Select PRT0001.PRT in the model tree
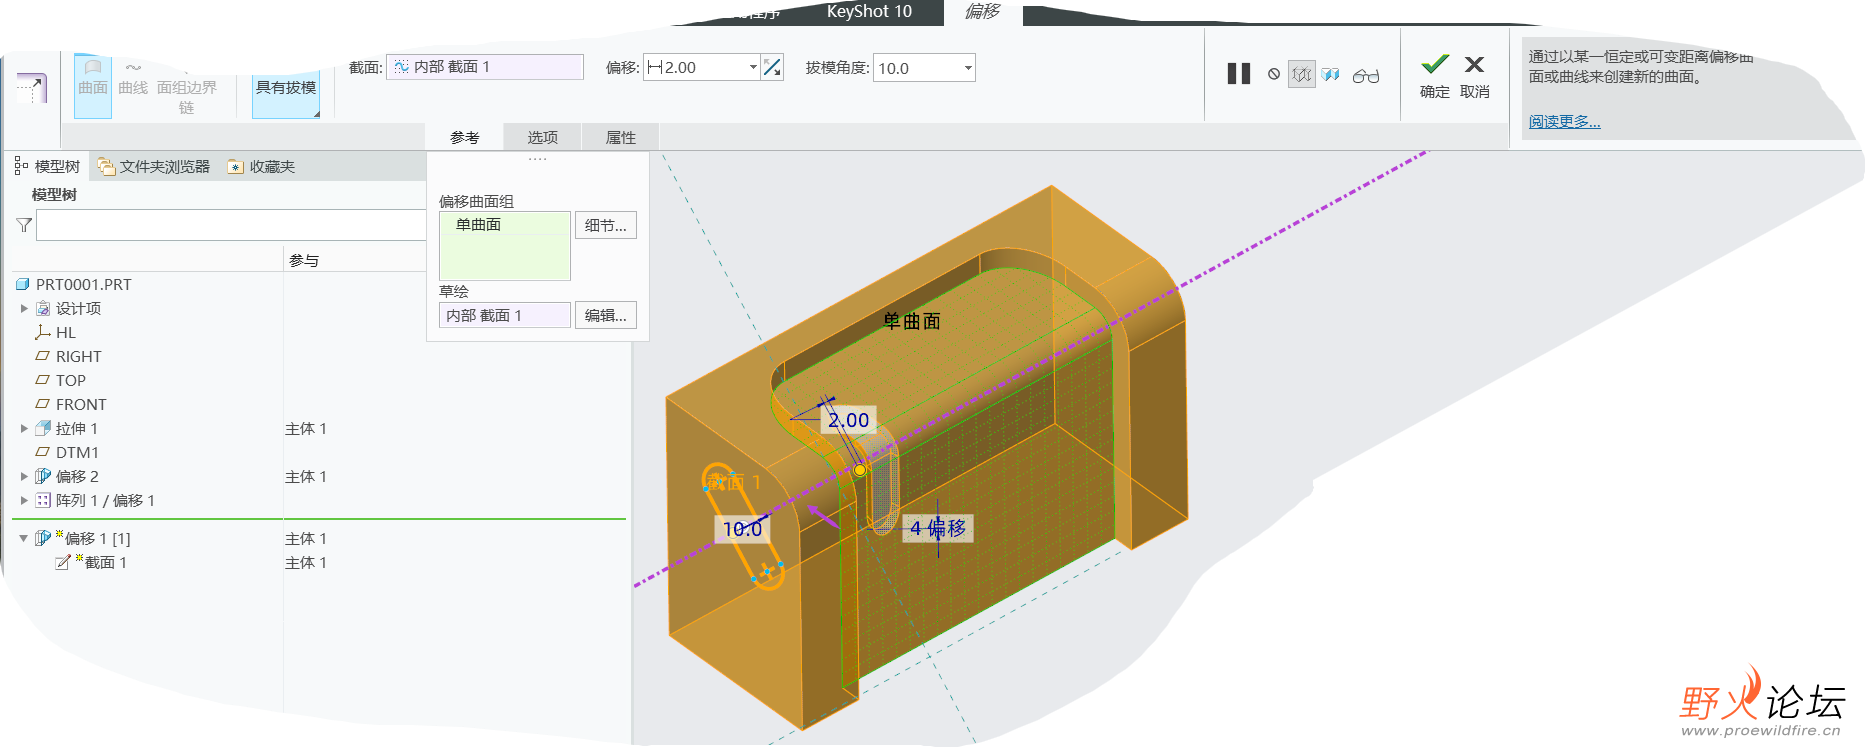The height and width of the screenshot is (747, 1865). (83, 284)
